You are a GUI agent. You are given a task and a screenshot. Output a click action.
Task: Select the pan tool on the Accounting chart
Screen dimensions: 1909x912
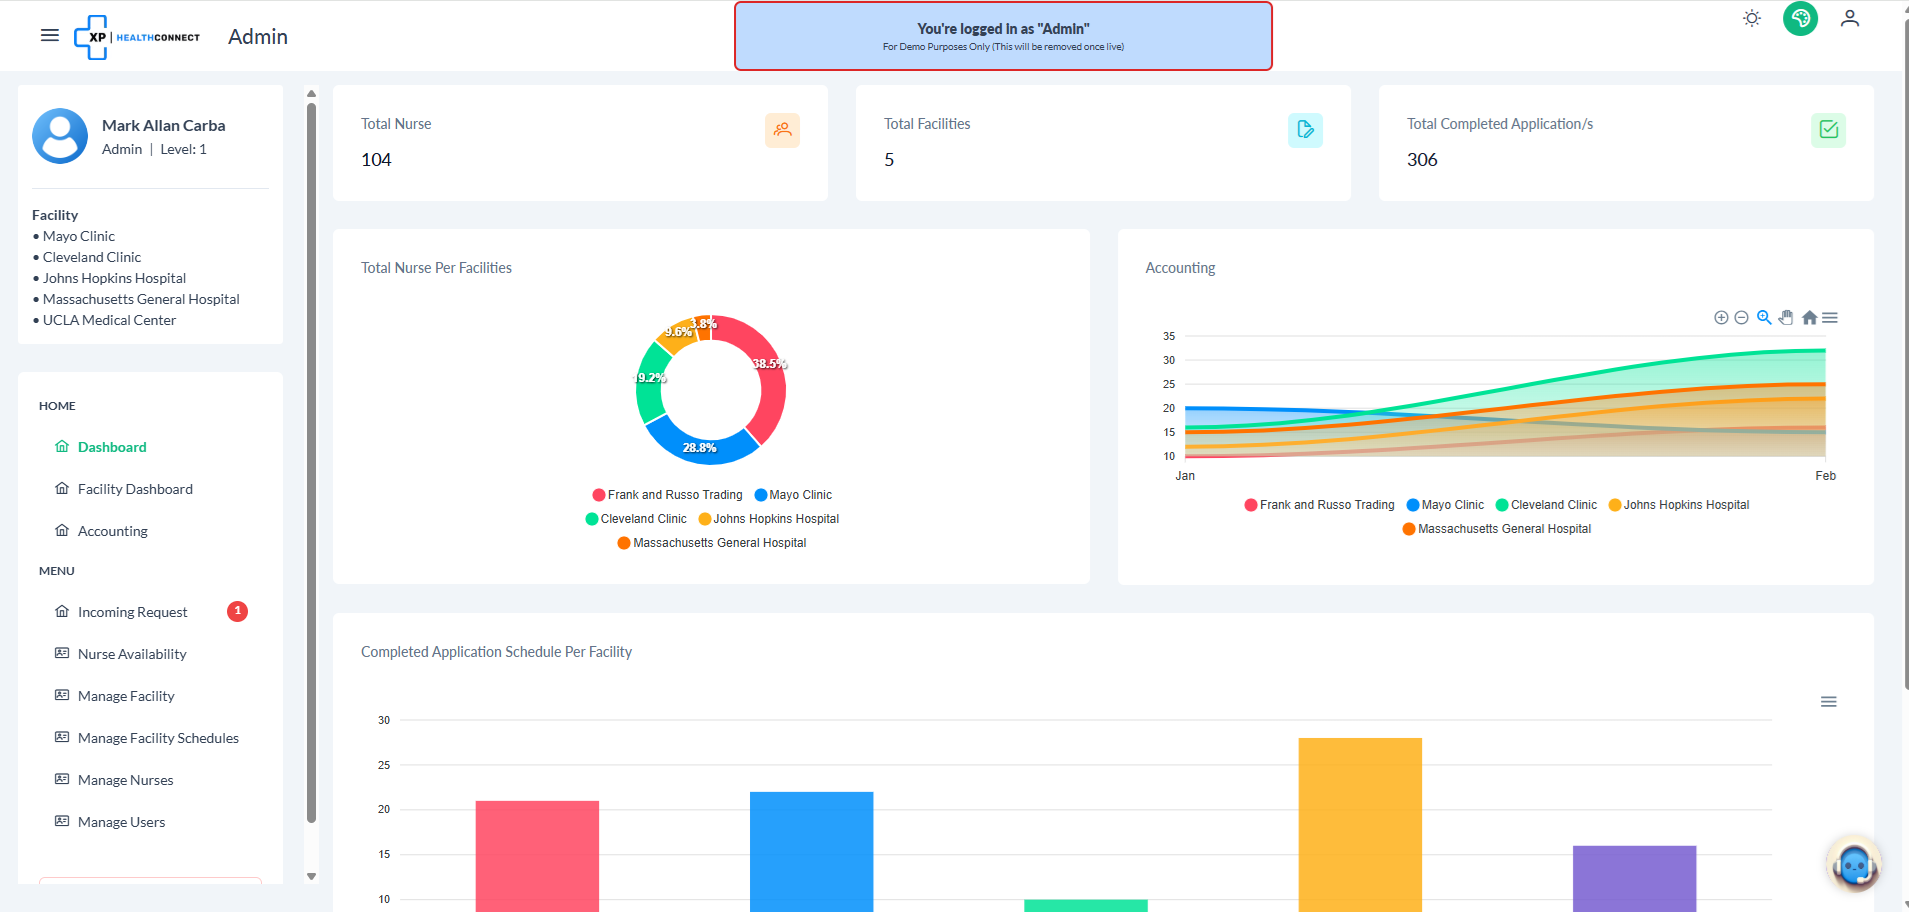(x=1786, y=317)
